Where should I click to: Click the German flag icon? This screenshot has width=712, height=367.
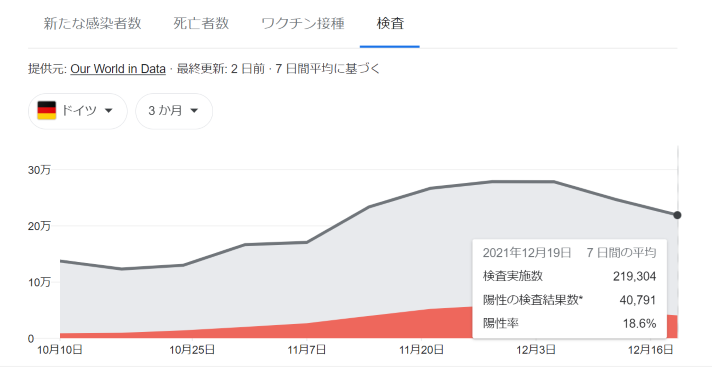pyautogui.click(x=46, y=110)
